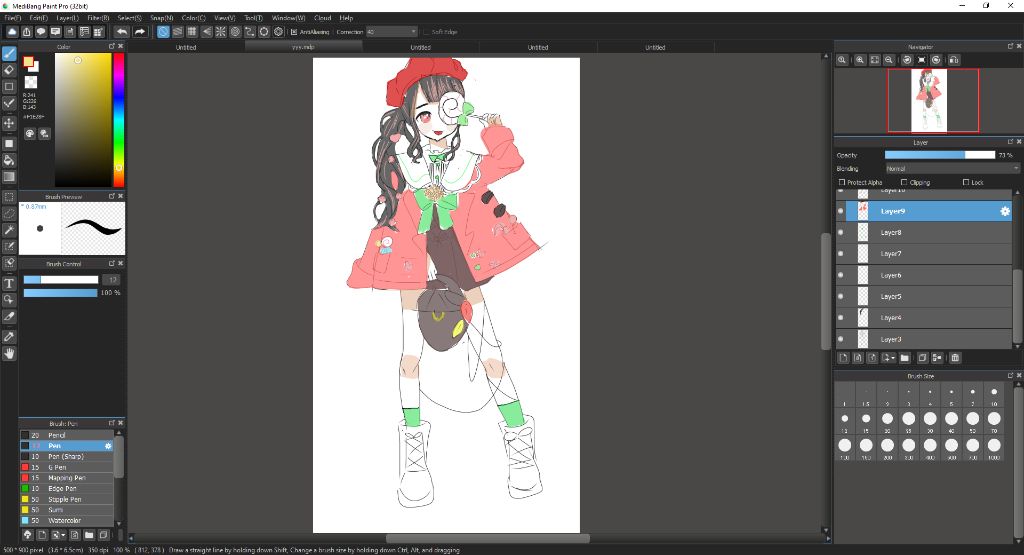Click the add folder icon in Layer panel
This screenshot has width=1024, height=555.
[x=904, y=358]
